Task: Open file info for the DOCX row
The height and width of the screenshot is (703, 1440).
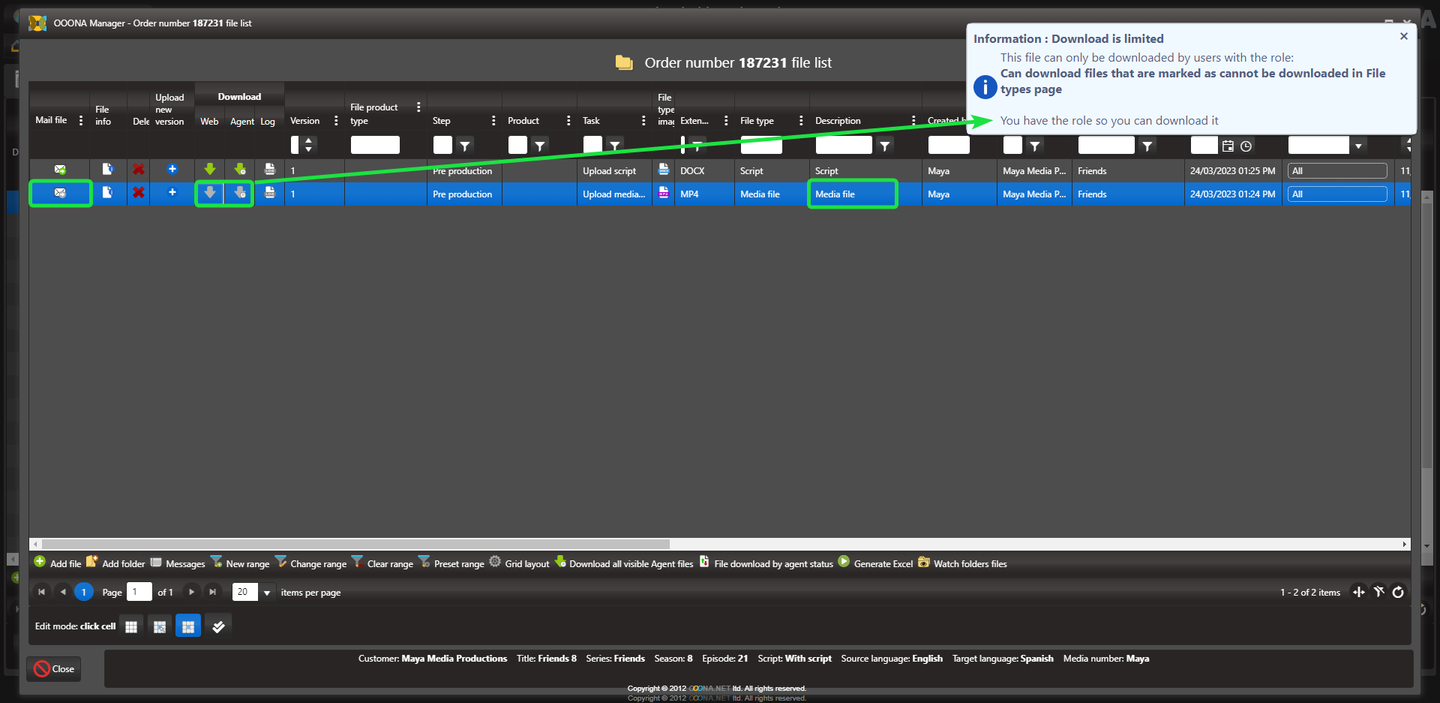Action: (108, 170)
